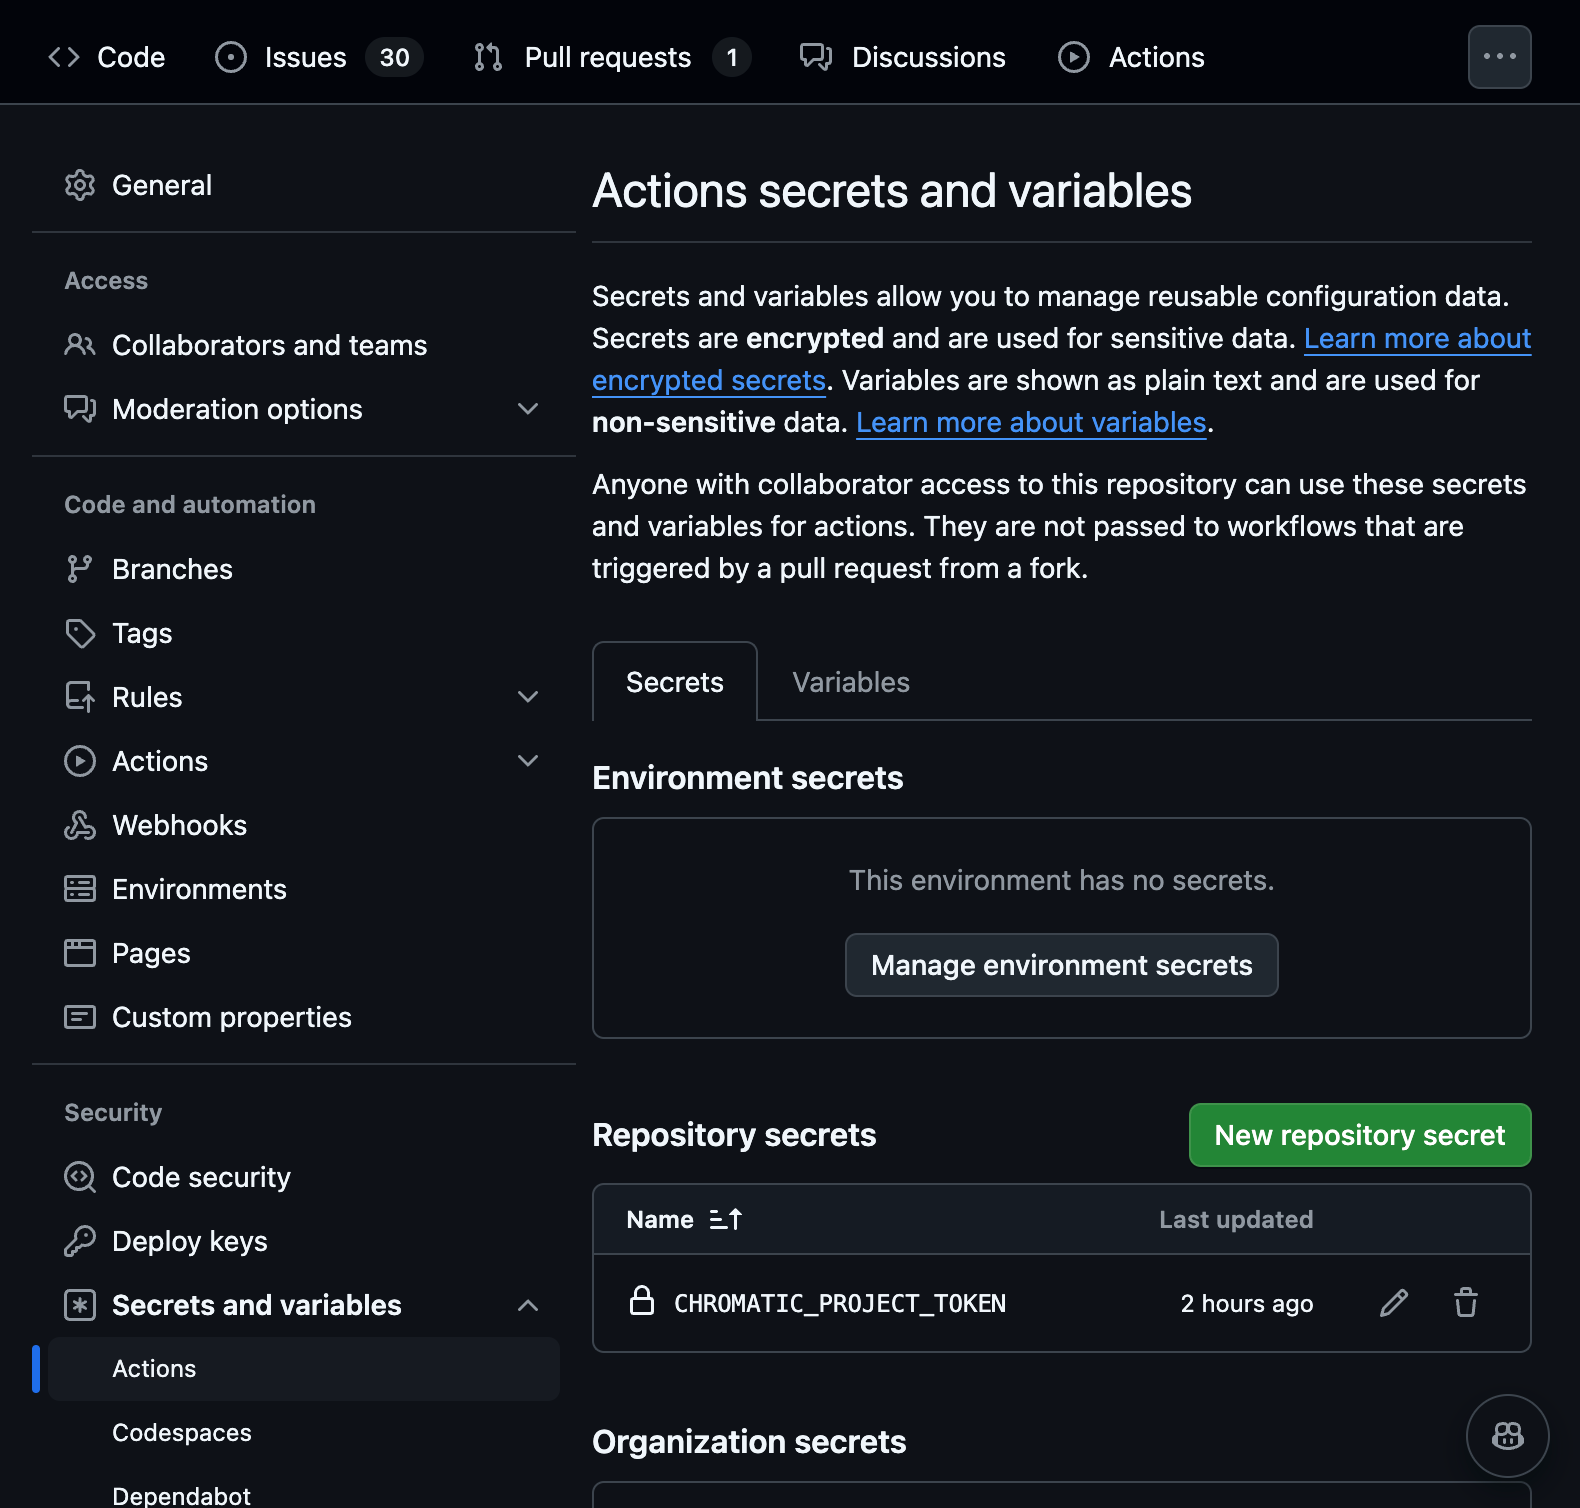The width and height of the screenshot is (1580, 1508).
Task: Click the lock icon beside CHROMATIC_PROJECT_TOKEN
Action: tap(642, 1301)
